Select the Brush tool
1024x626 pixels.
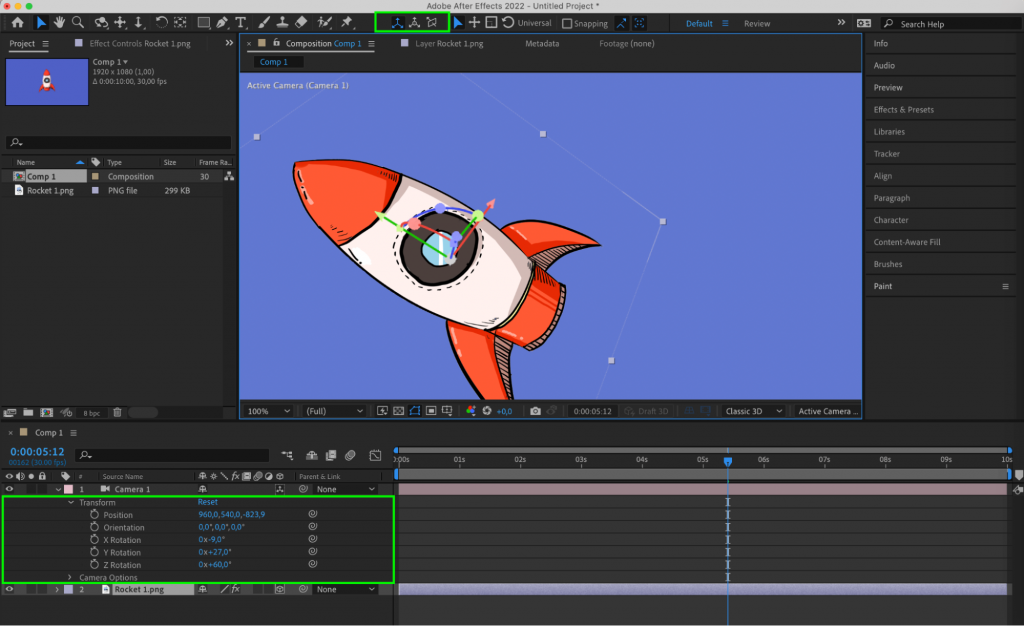pos(263,20)
